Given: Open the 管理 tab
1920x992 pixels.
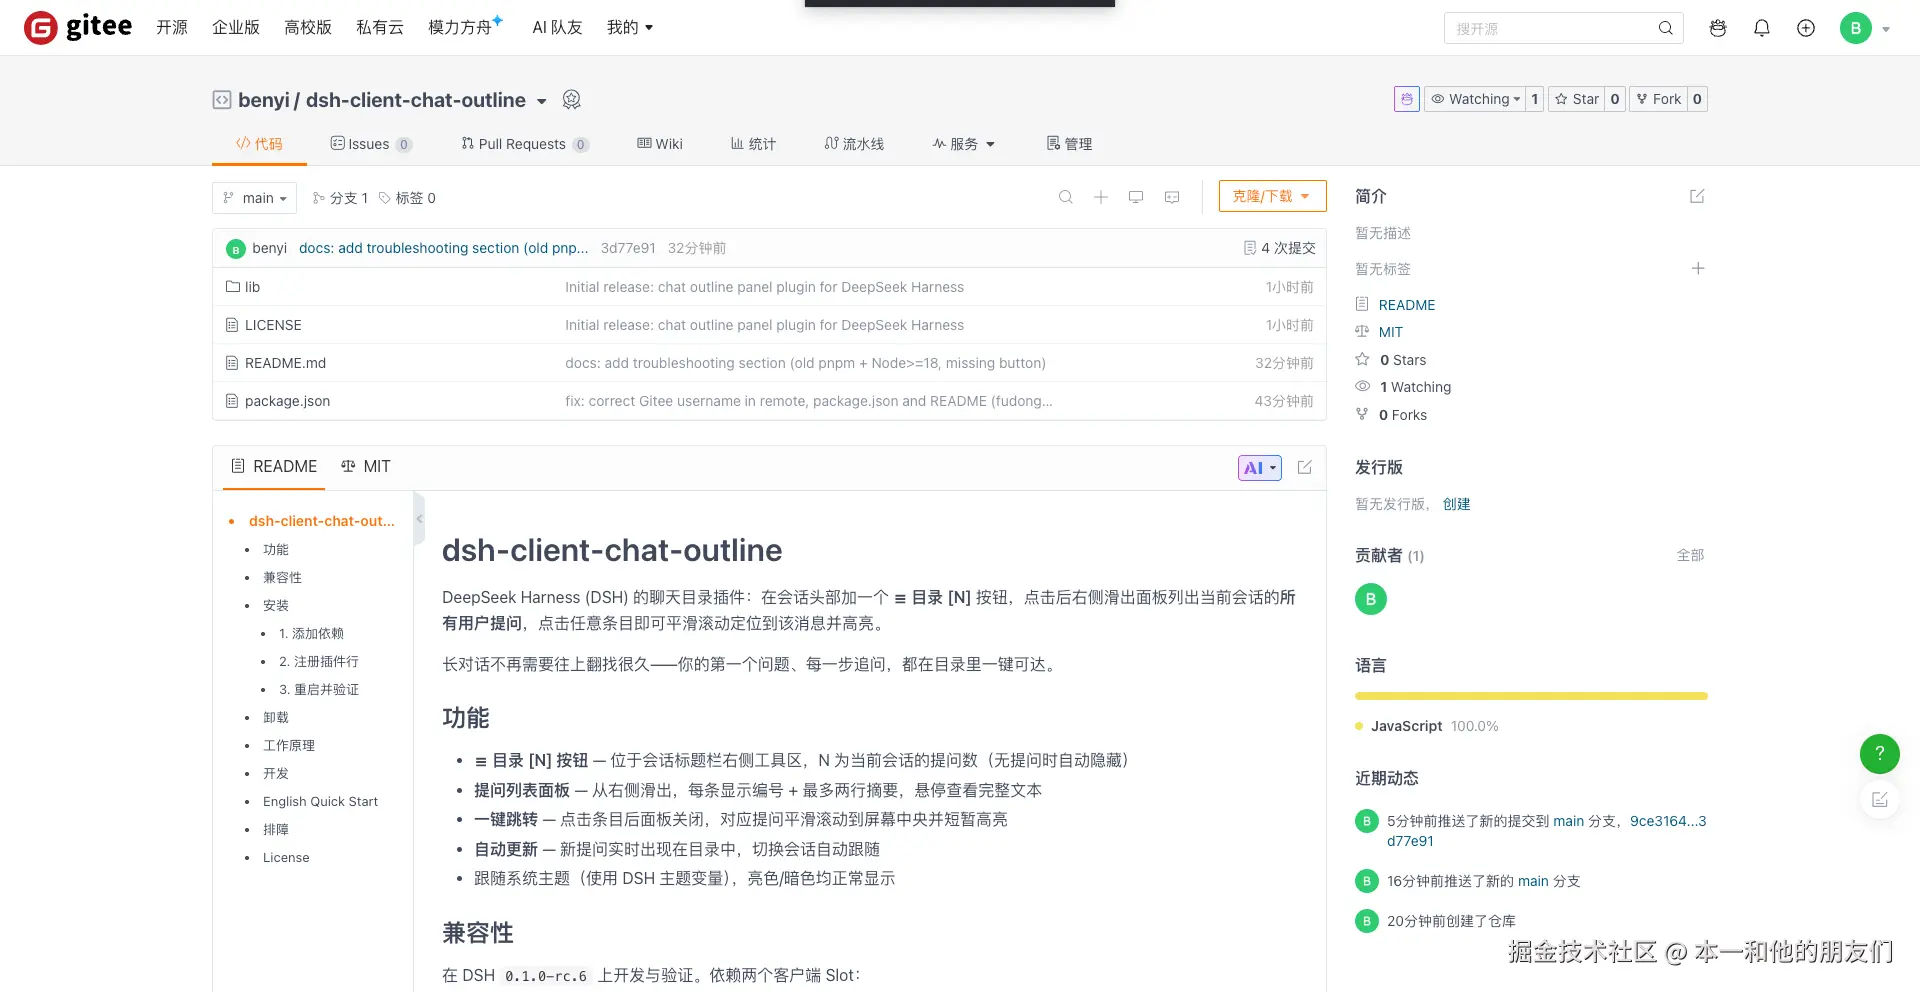Looking at the screenshot, I should click(x=1069, y=144).
